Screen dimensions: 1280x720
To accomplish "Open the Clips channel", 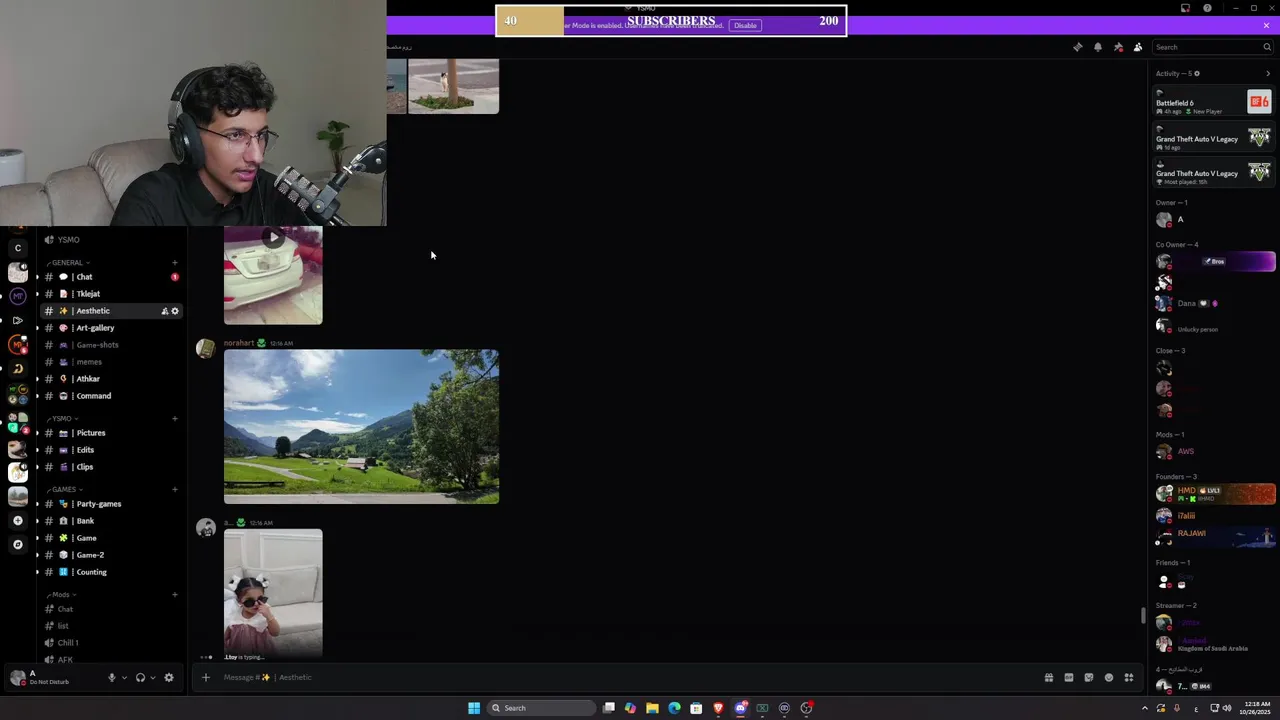I will [x=110, y=467].
